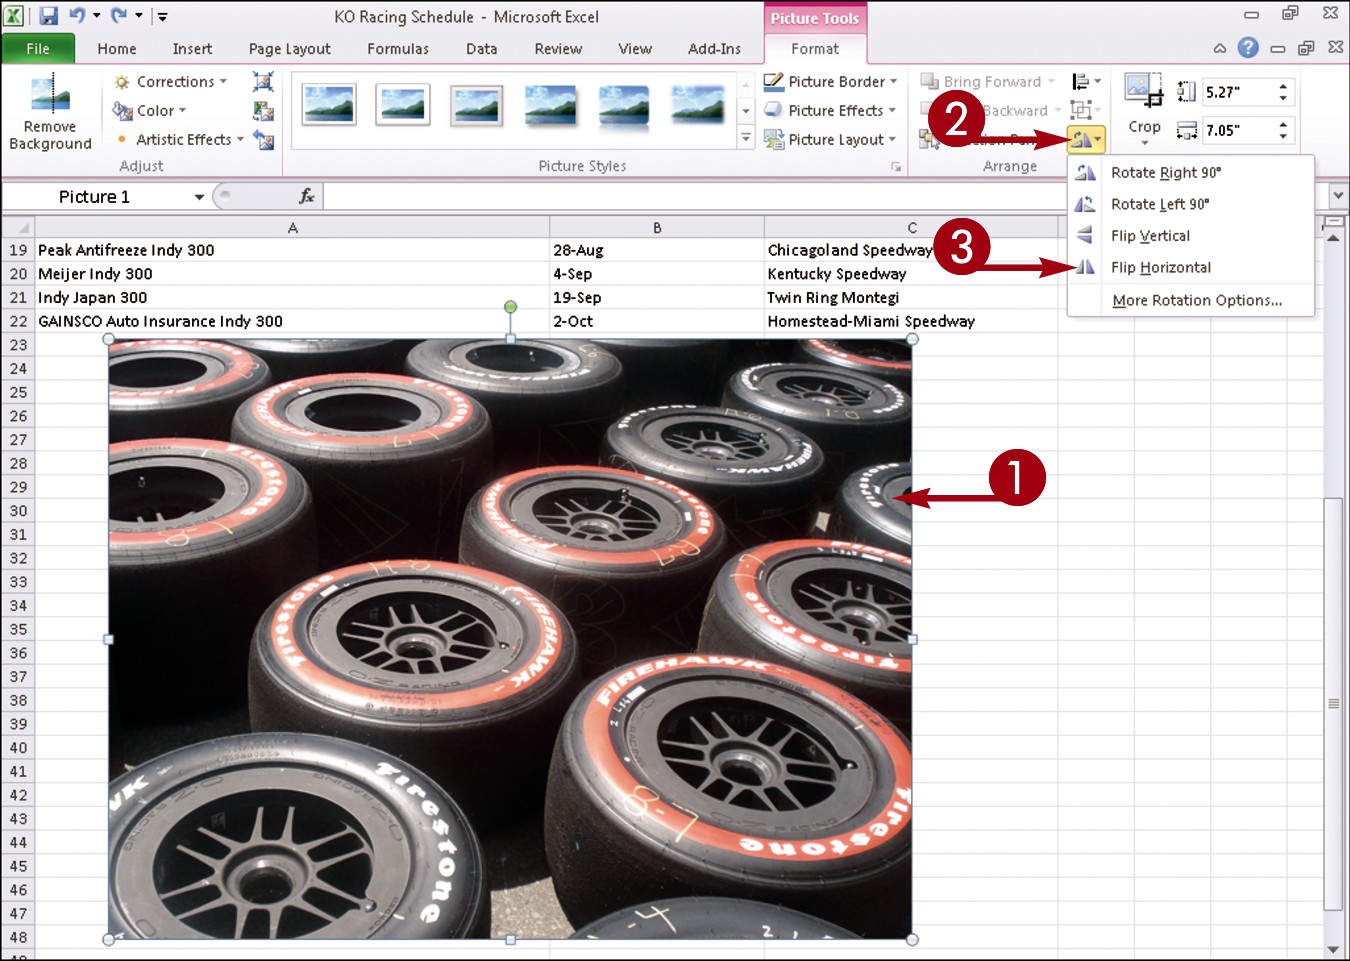Image resolution: width=1350 pixels, height=961 pixels.
Task: Click the Shape Height field showing 5.27"
Action: (1239, 92)
